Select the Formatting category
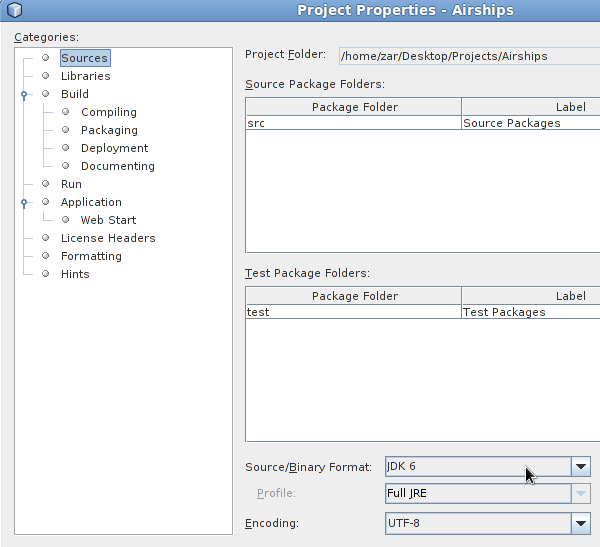 [91, 256]
